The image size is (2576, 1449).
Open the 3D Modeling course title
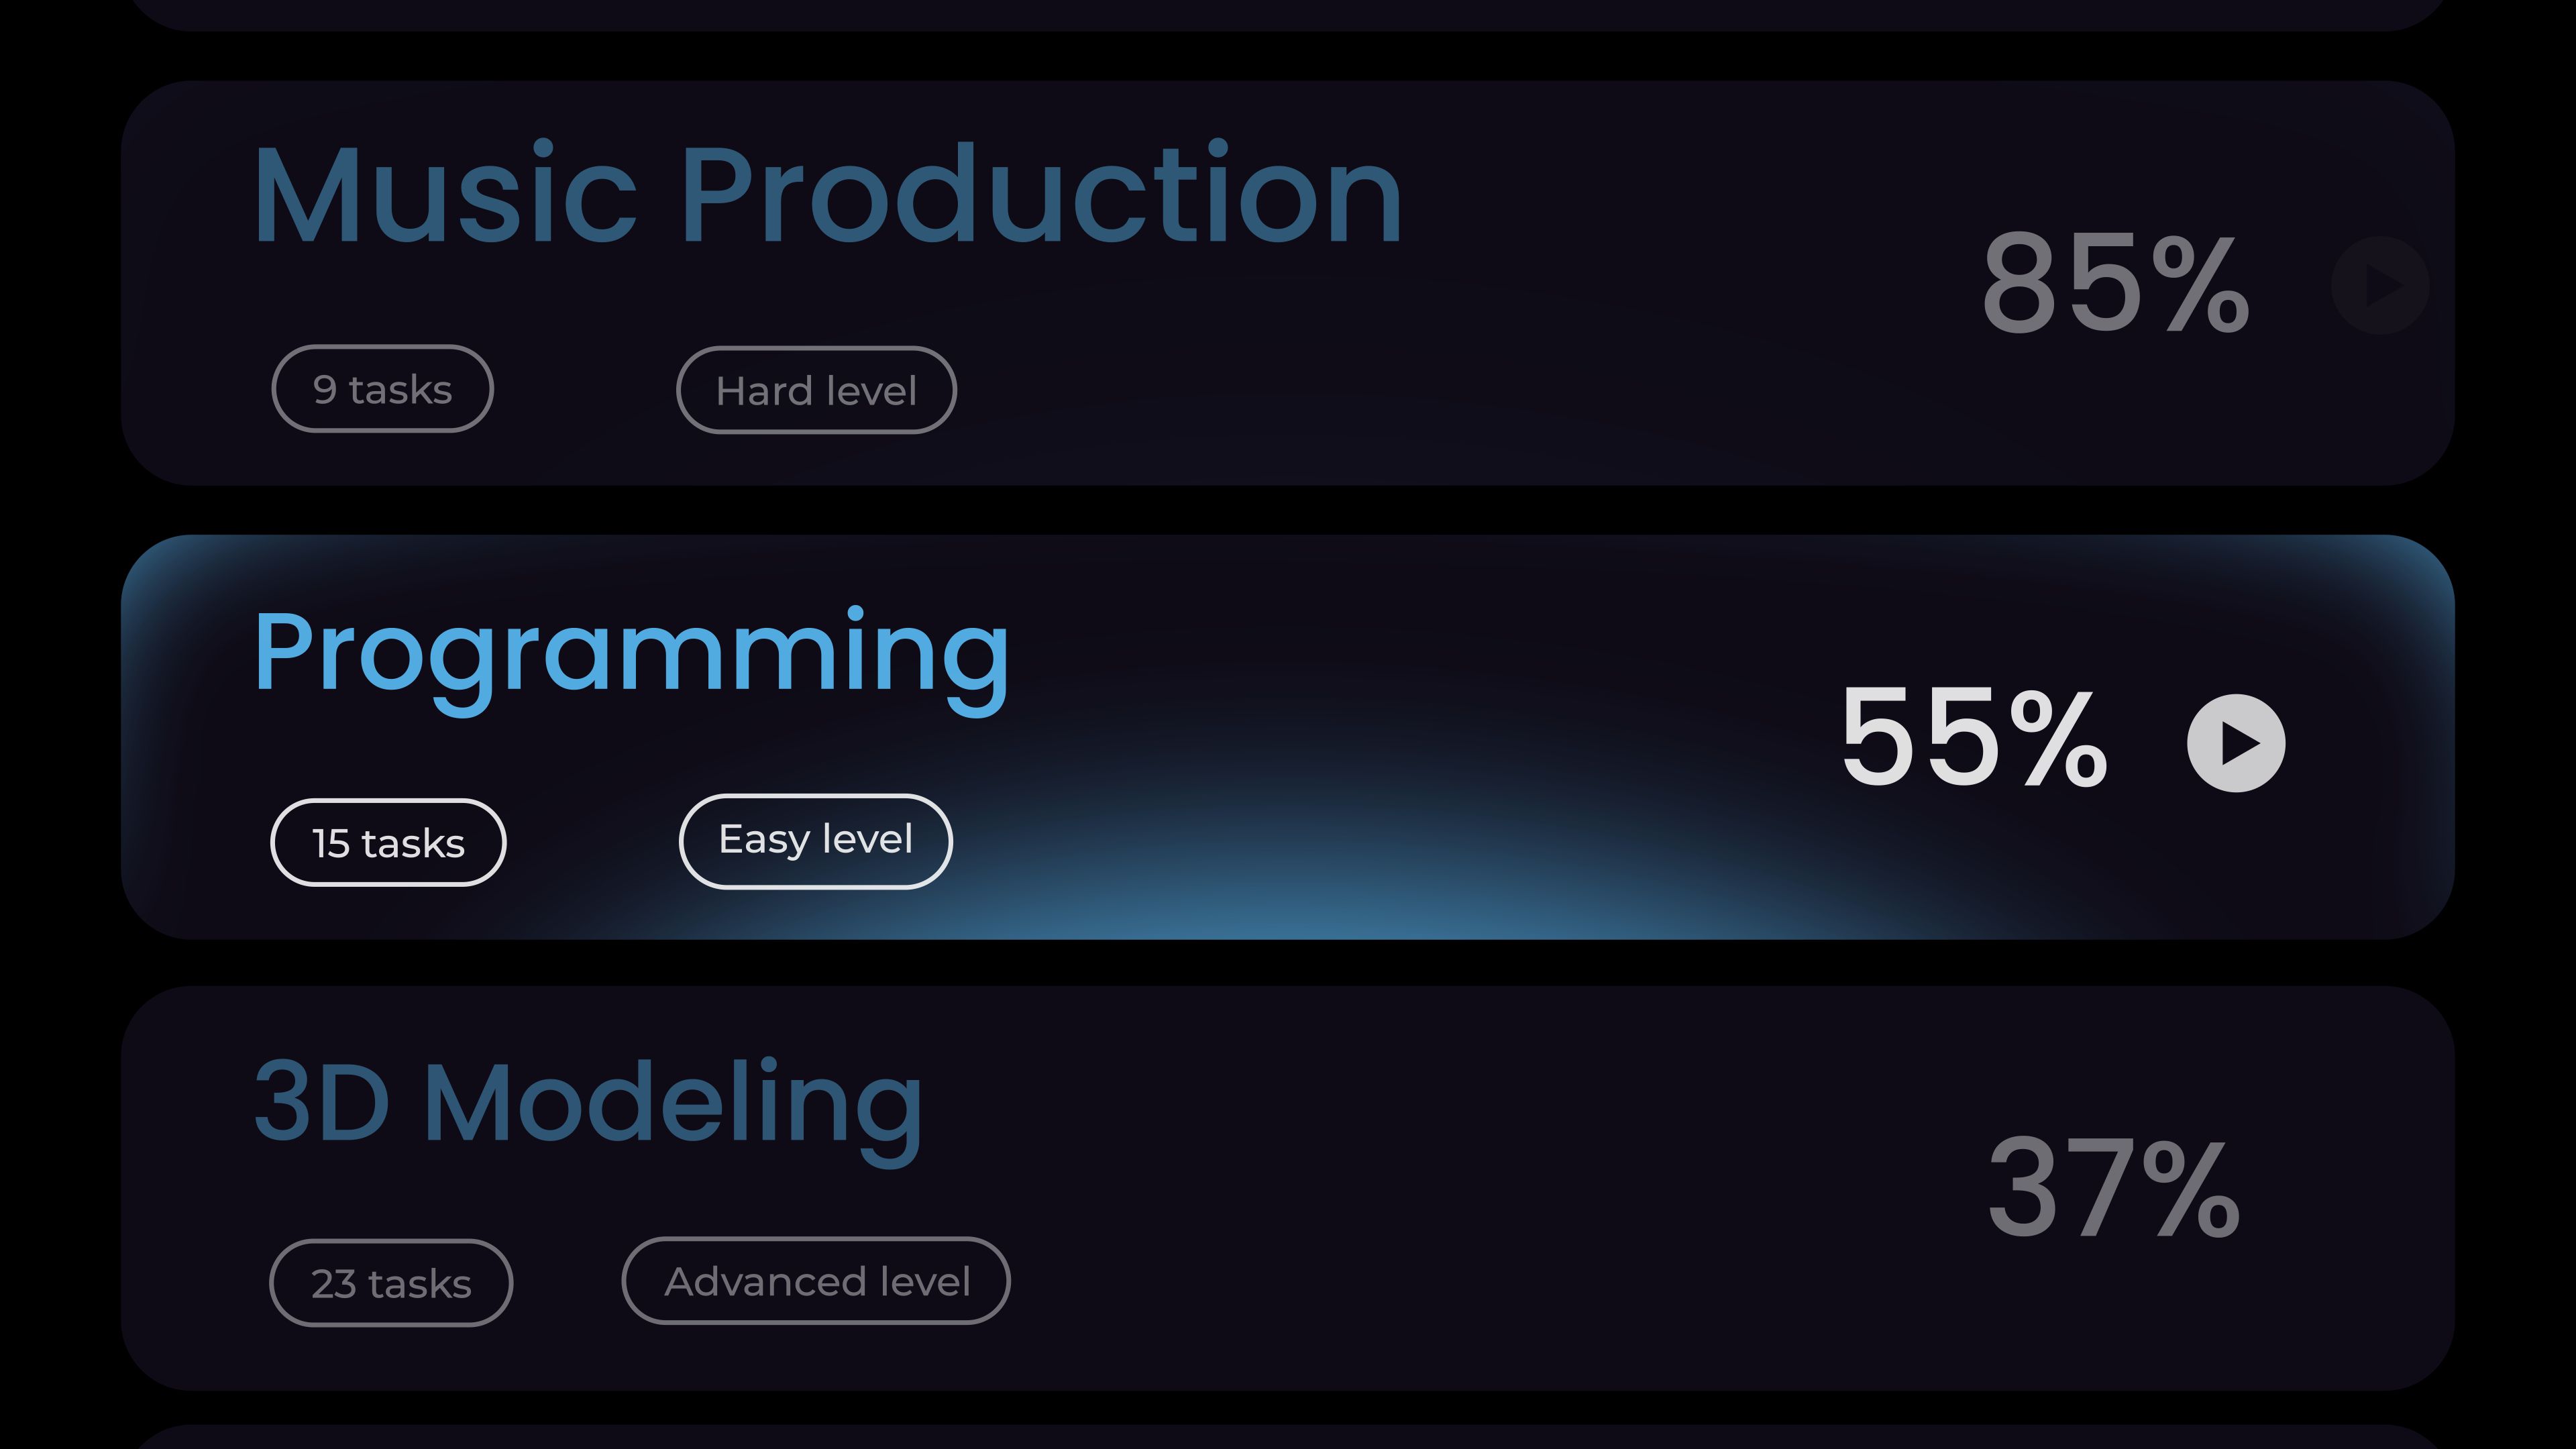coord(588,1110)
